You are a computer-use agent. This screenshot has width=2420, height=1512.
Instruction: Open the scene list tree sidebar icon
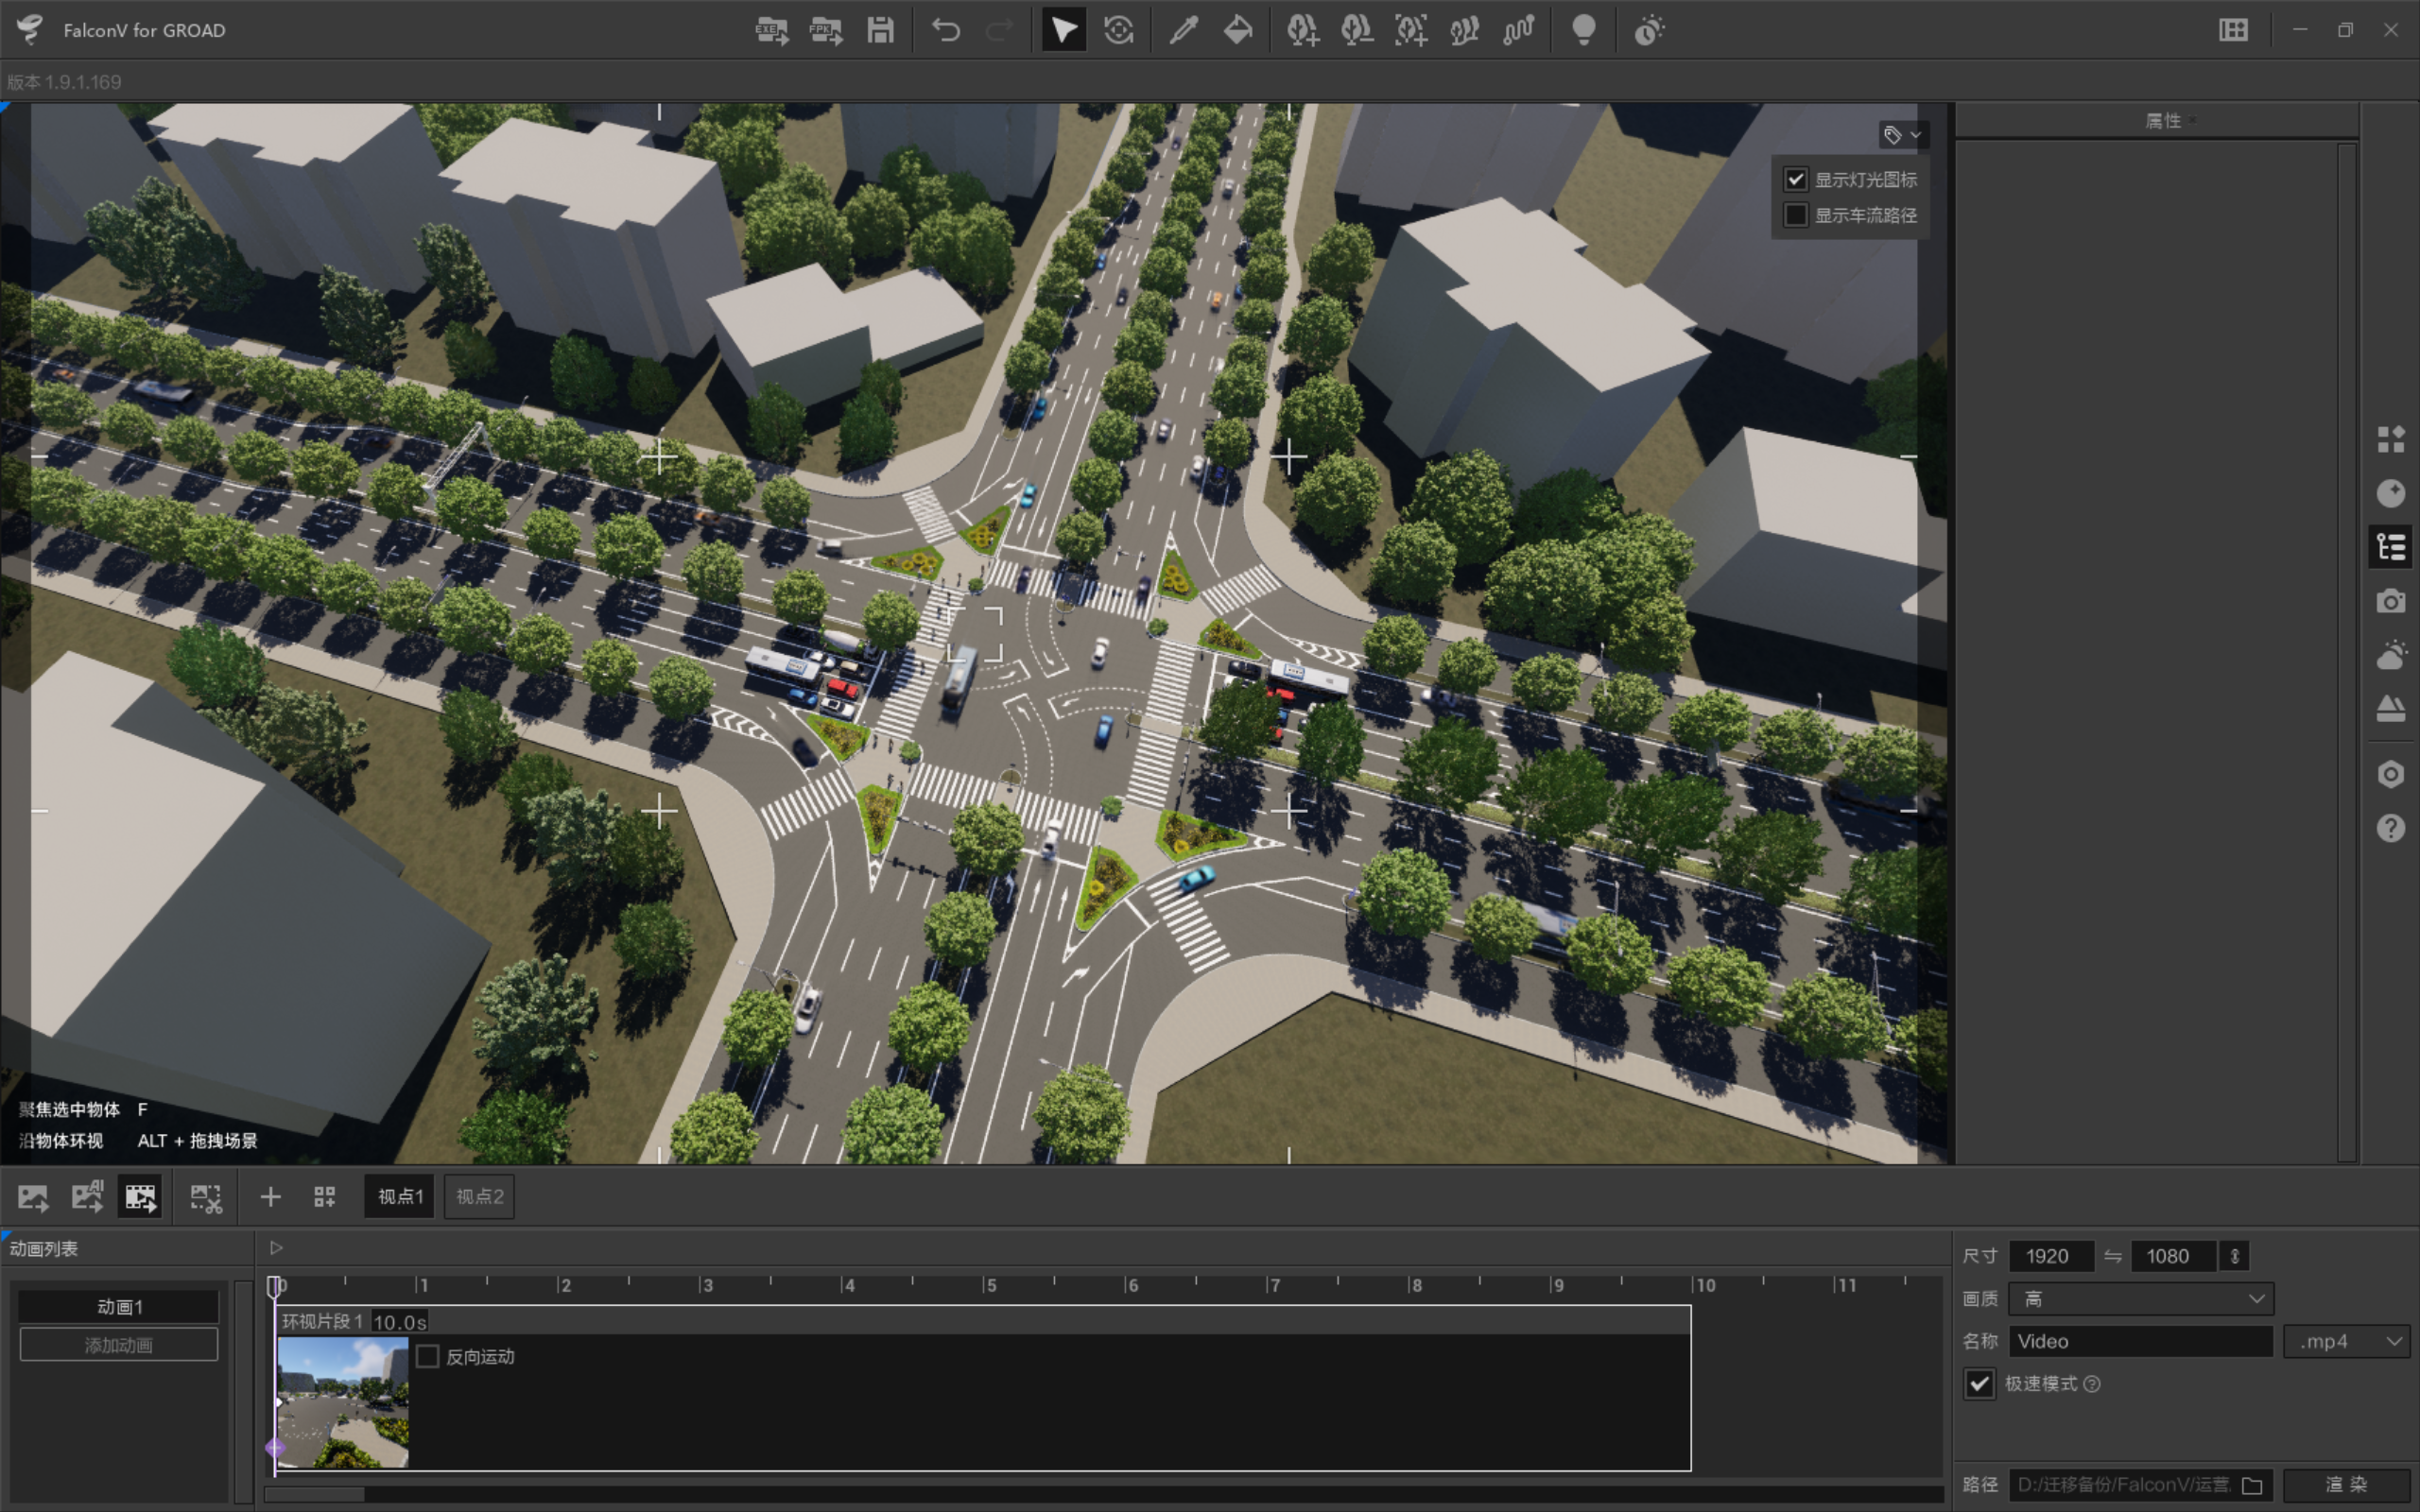pos(2391,547)
